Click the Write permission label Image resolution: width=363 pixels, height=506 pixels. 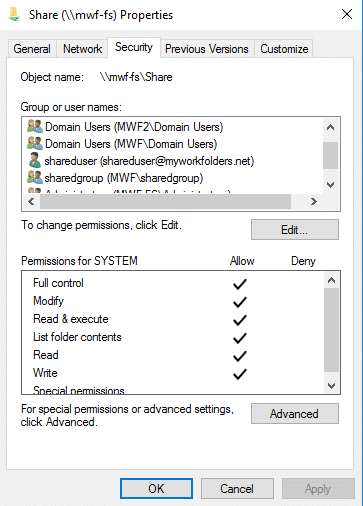click(x=45, y=373)
